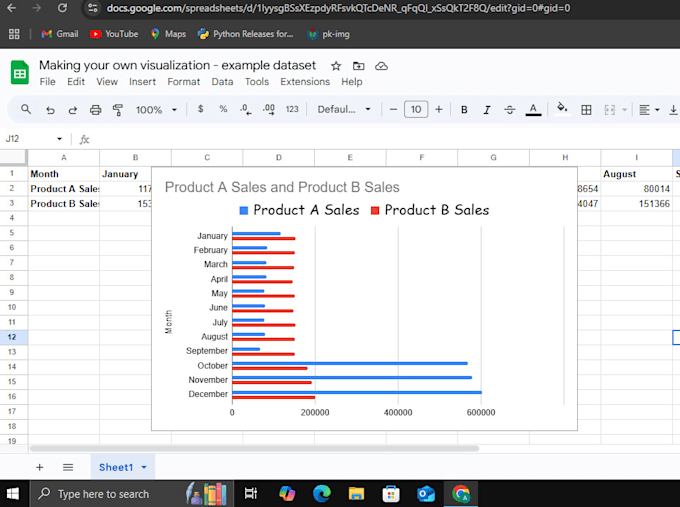Open the Google Sheets home icon
Screen dimensions: 680x507
click(20, 72)
